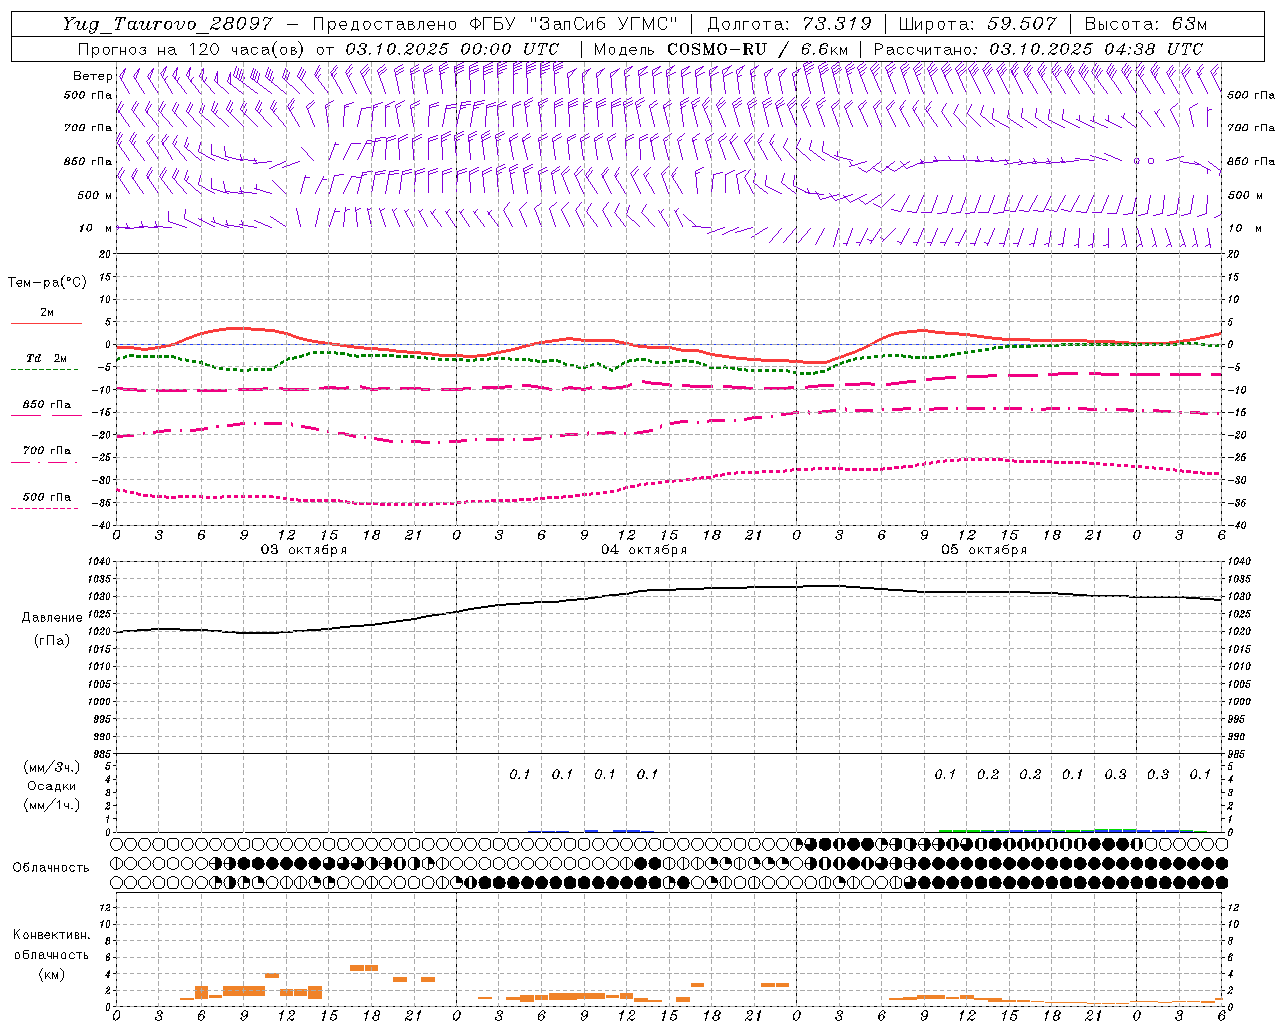
Task: Click the Ветер wind panel label
Action: (92, 76)
